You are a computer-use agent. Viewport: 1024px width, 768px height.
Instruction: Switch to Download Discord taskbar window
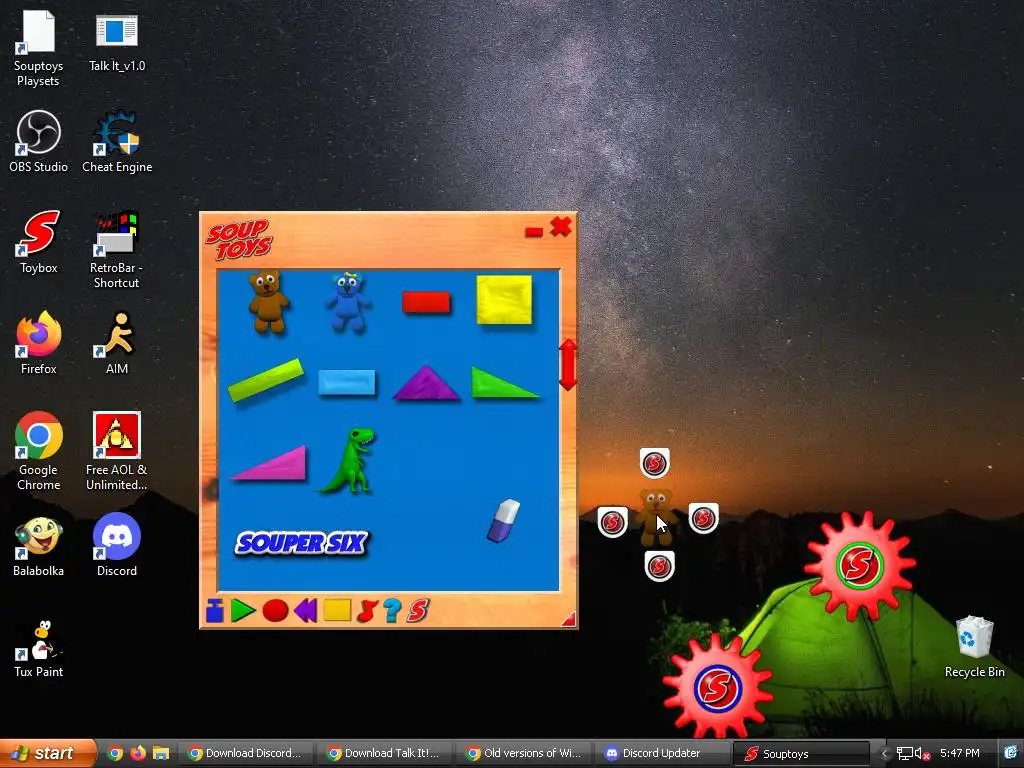246,753
